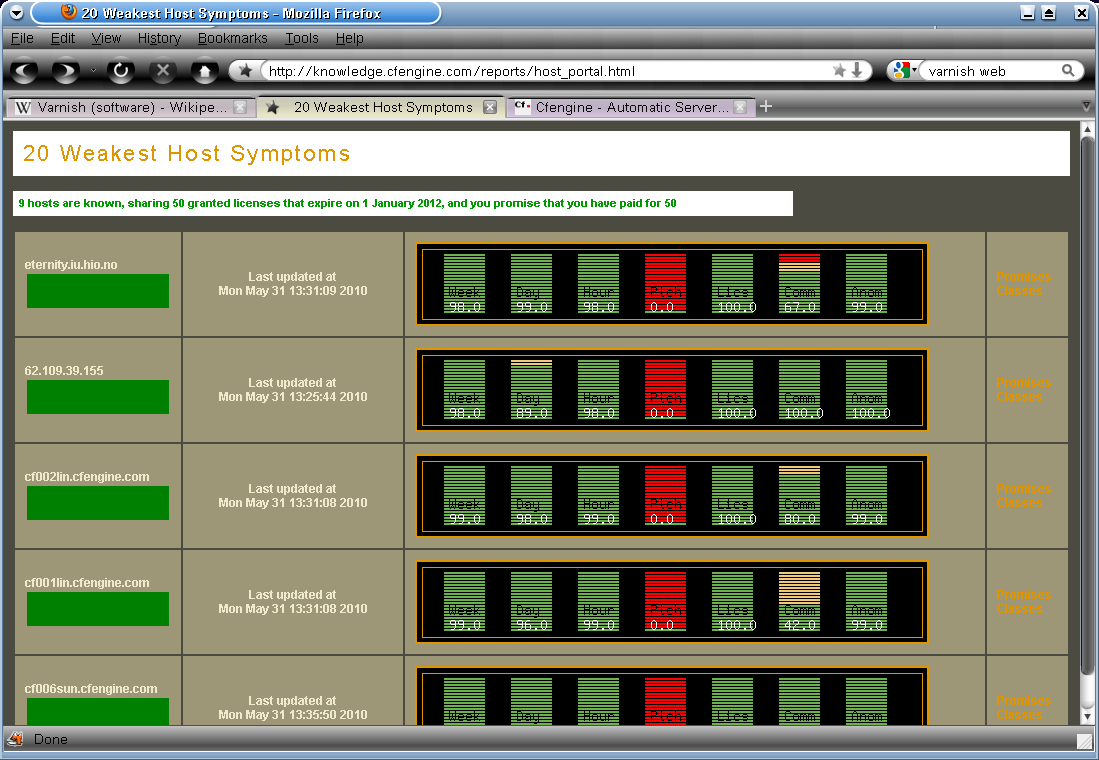1099x760 pixels.
Task: Close the Cfengine tab
Action: tap(740, 107)
